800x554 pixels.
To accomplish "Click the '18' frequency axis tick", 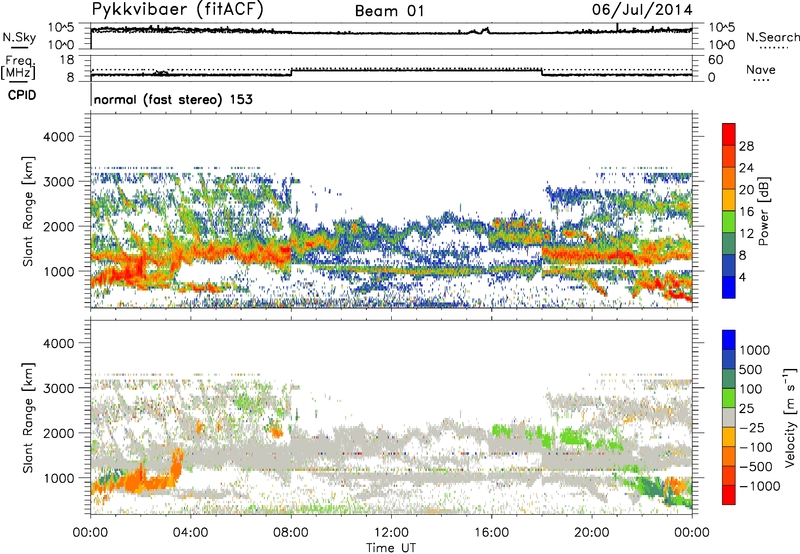I will point(67,60).
